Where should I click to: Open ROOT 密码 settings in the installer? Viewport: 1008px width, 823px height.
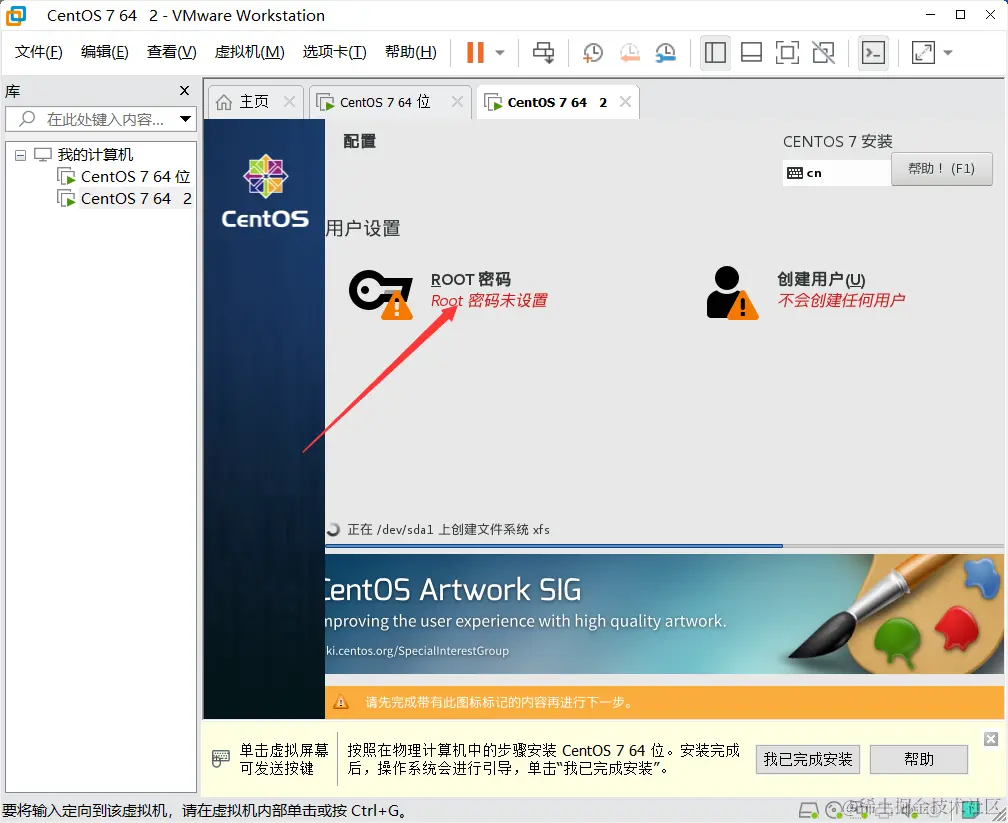point(470,280)
